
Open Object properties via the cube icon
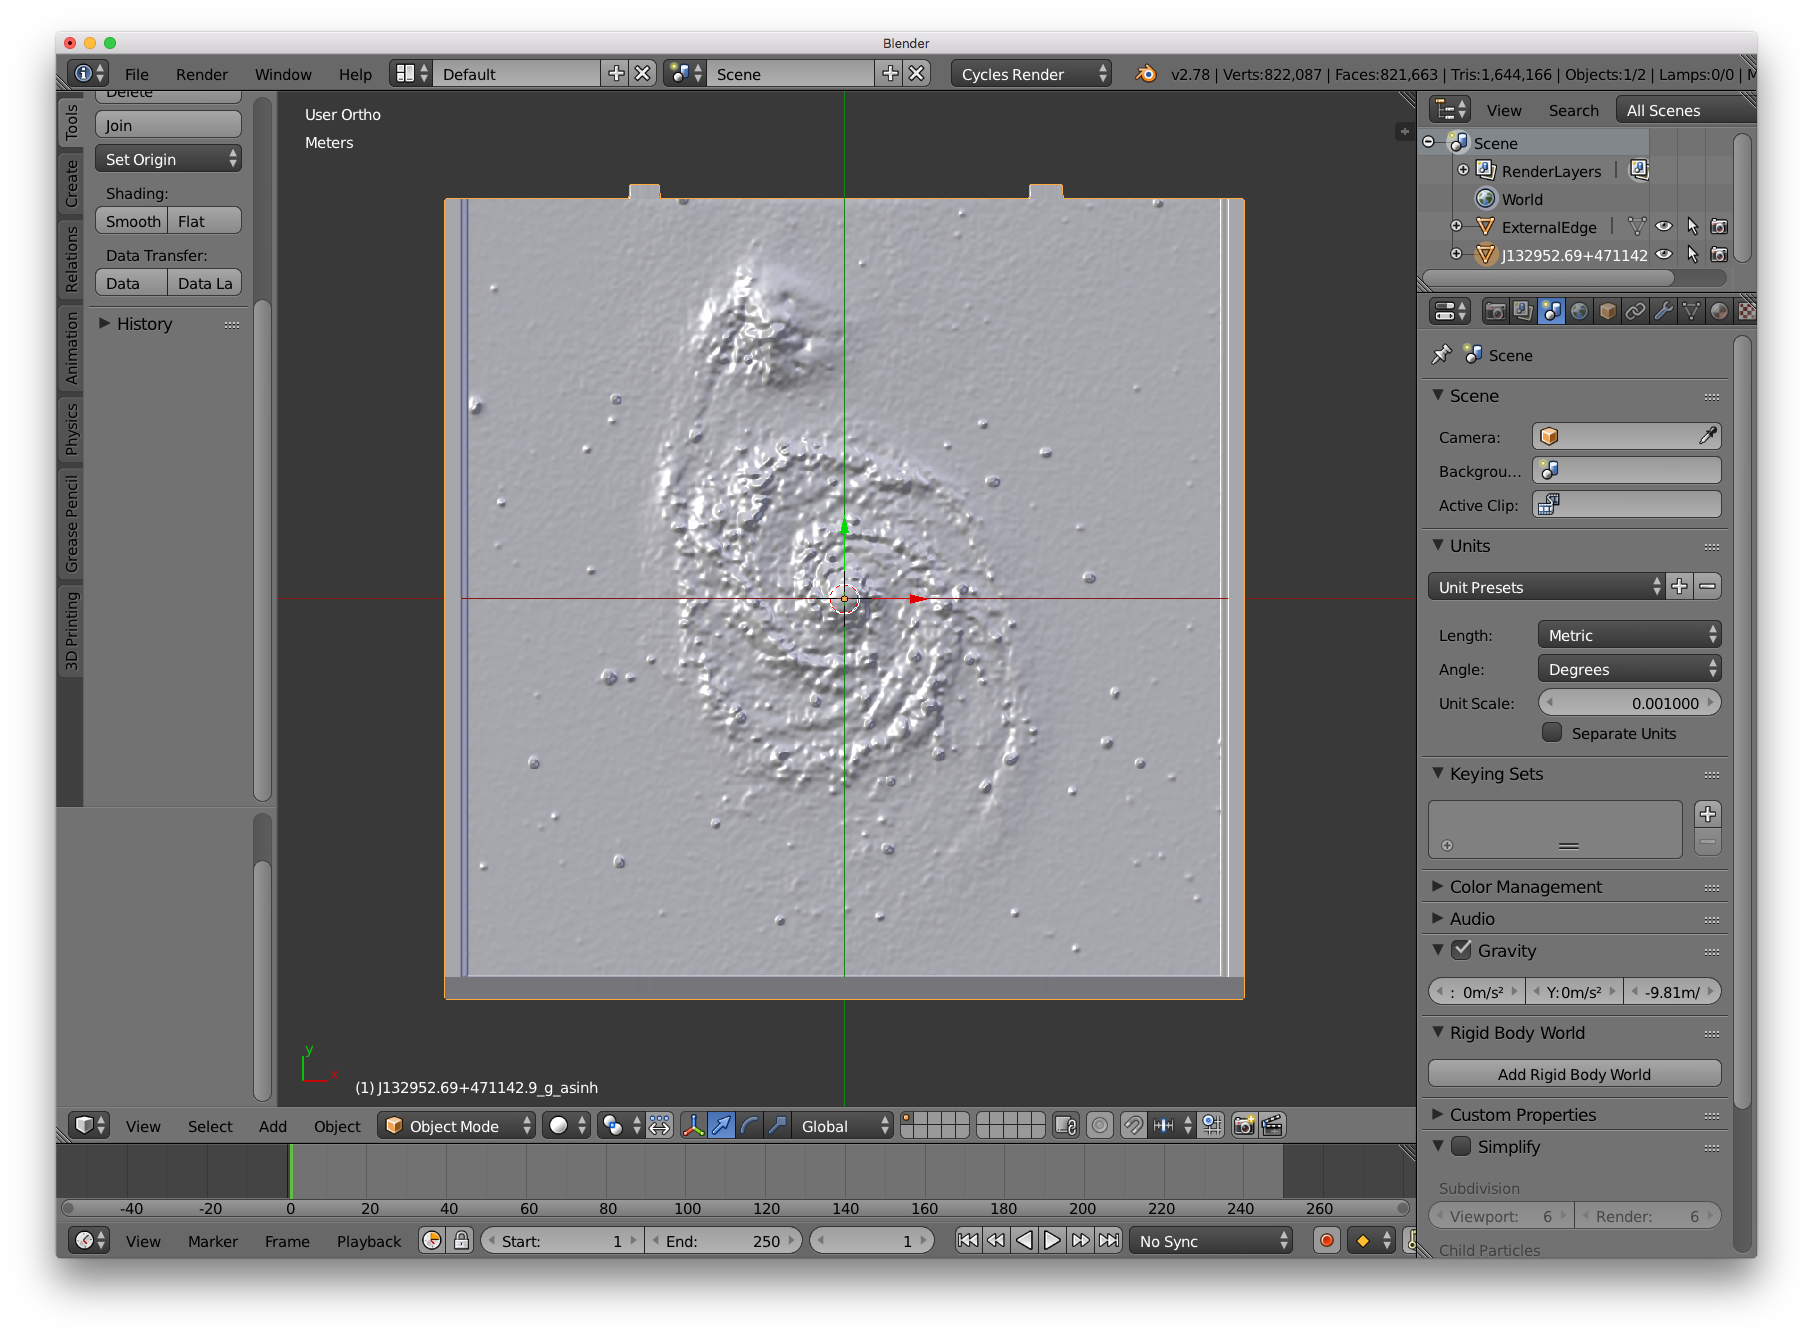click(1608, 311)
